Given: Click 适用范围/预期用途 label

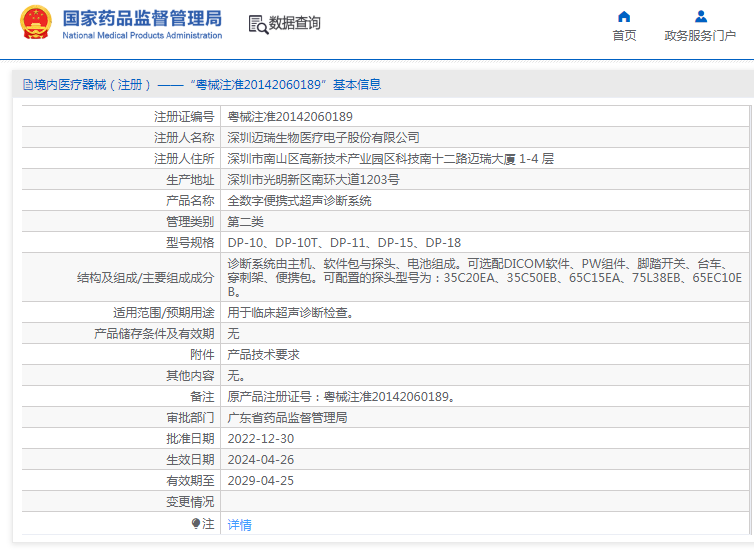Looking at the screenshot, I should [x=163, y=313].
